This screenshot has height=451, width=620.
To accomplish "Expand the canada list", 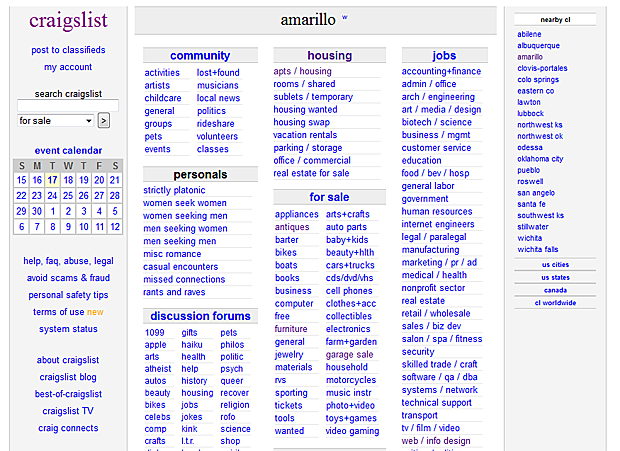I will 555,290.
